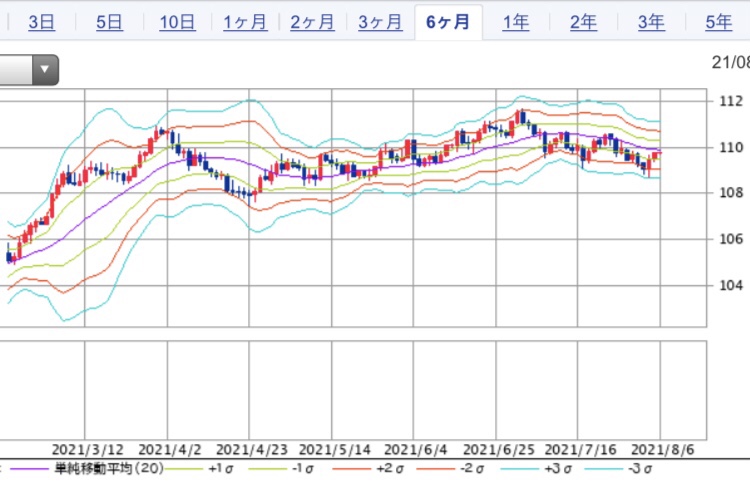Click the 108 price axis label
Screen dimensions: 750x488
(731, 193)
